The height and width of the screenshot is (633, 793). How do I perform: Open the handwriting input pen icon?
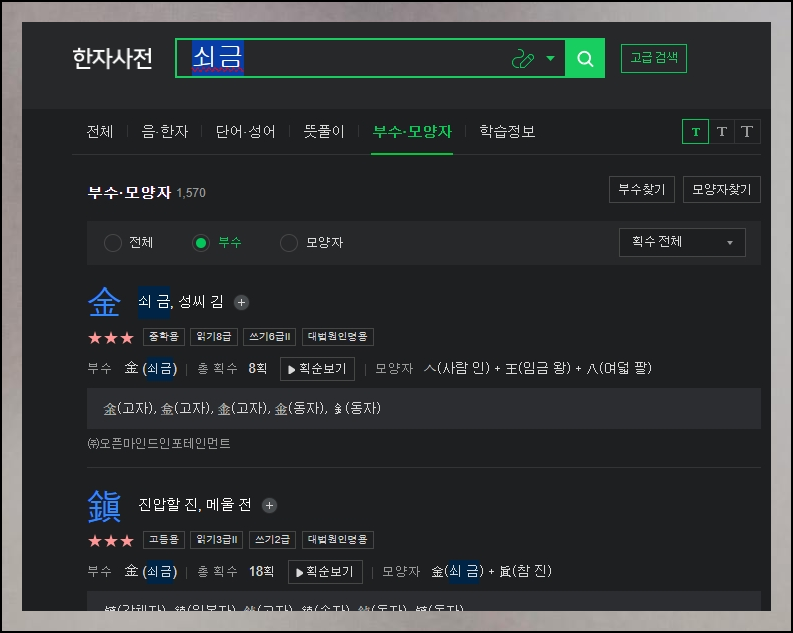(x=522, y=59)
